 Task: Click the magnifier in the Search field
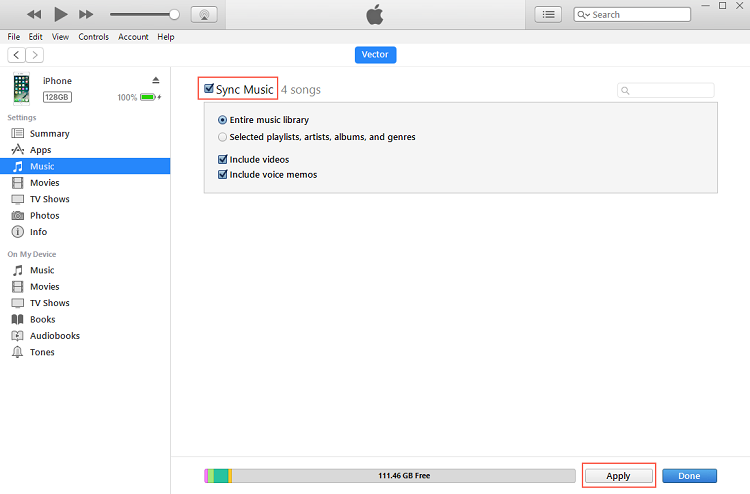coord(583,15)
